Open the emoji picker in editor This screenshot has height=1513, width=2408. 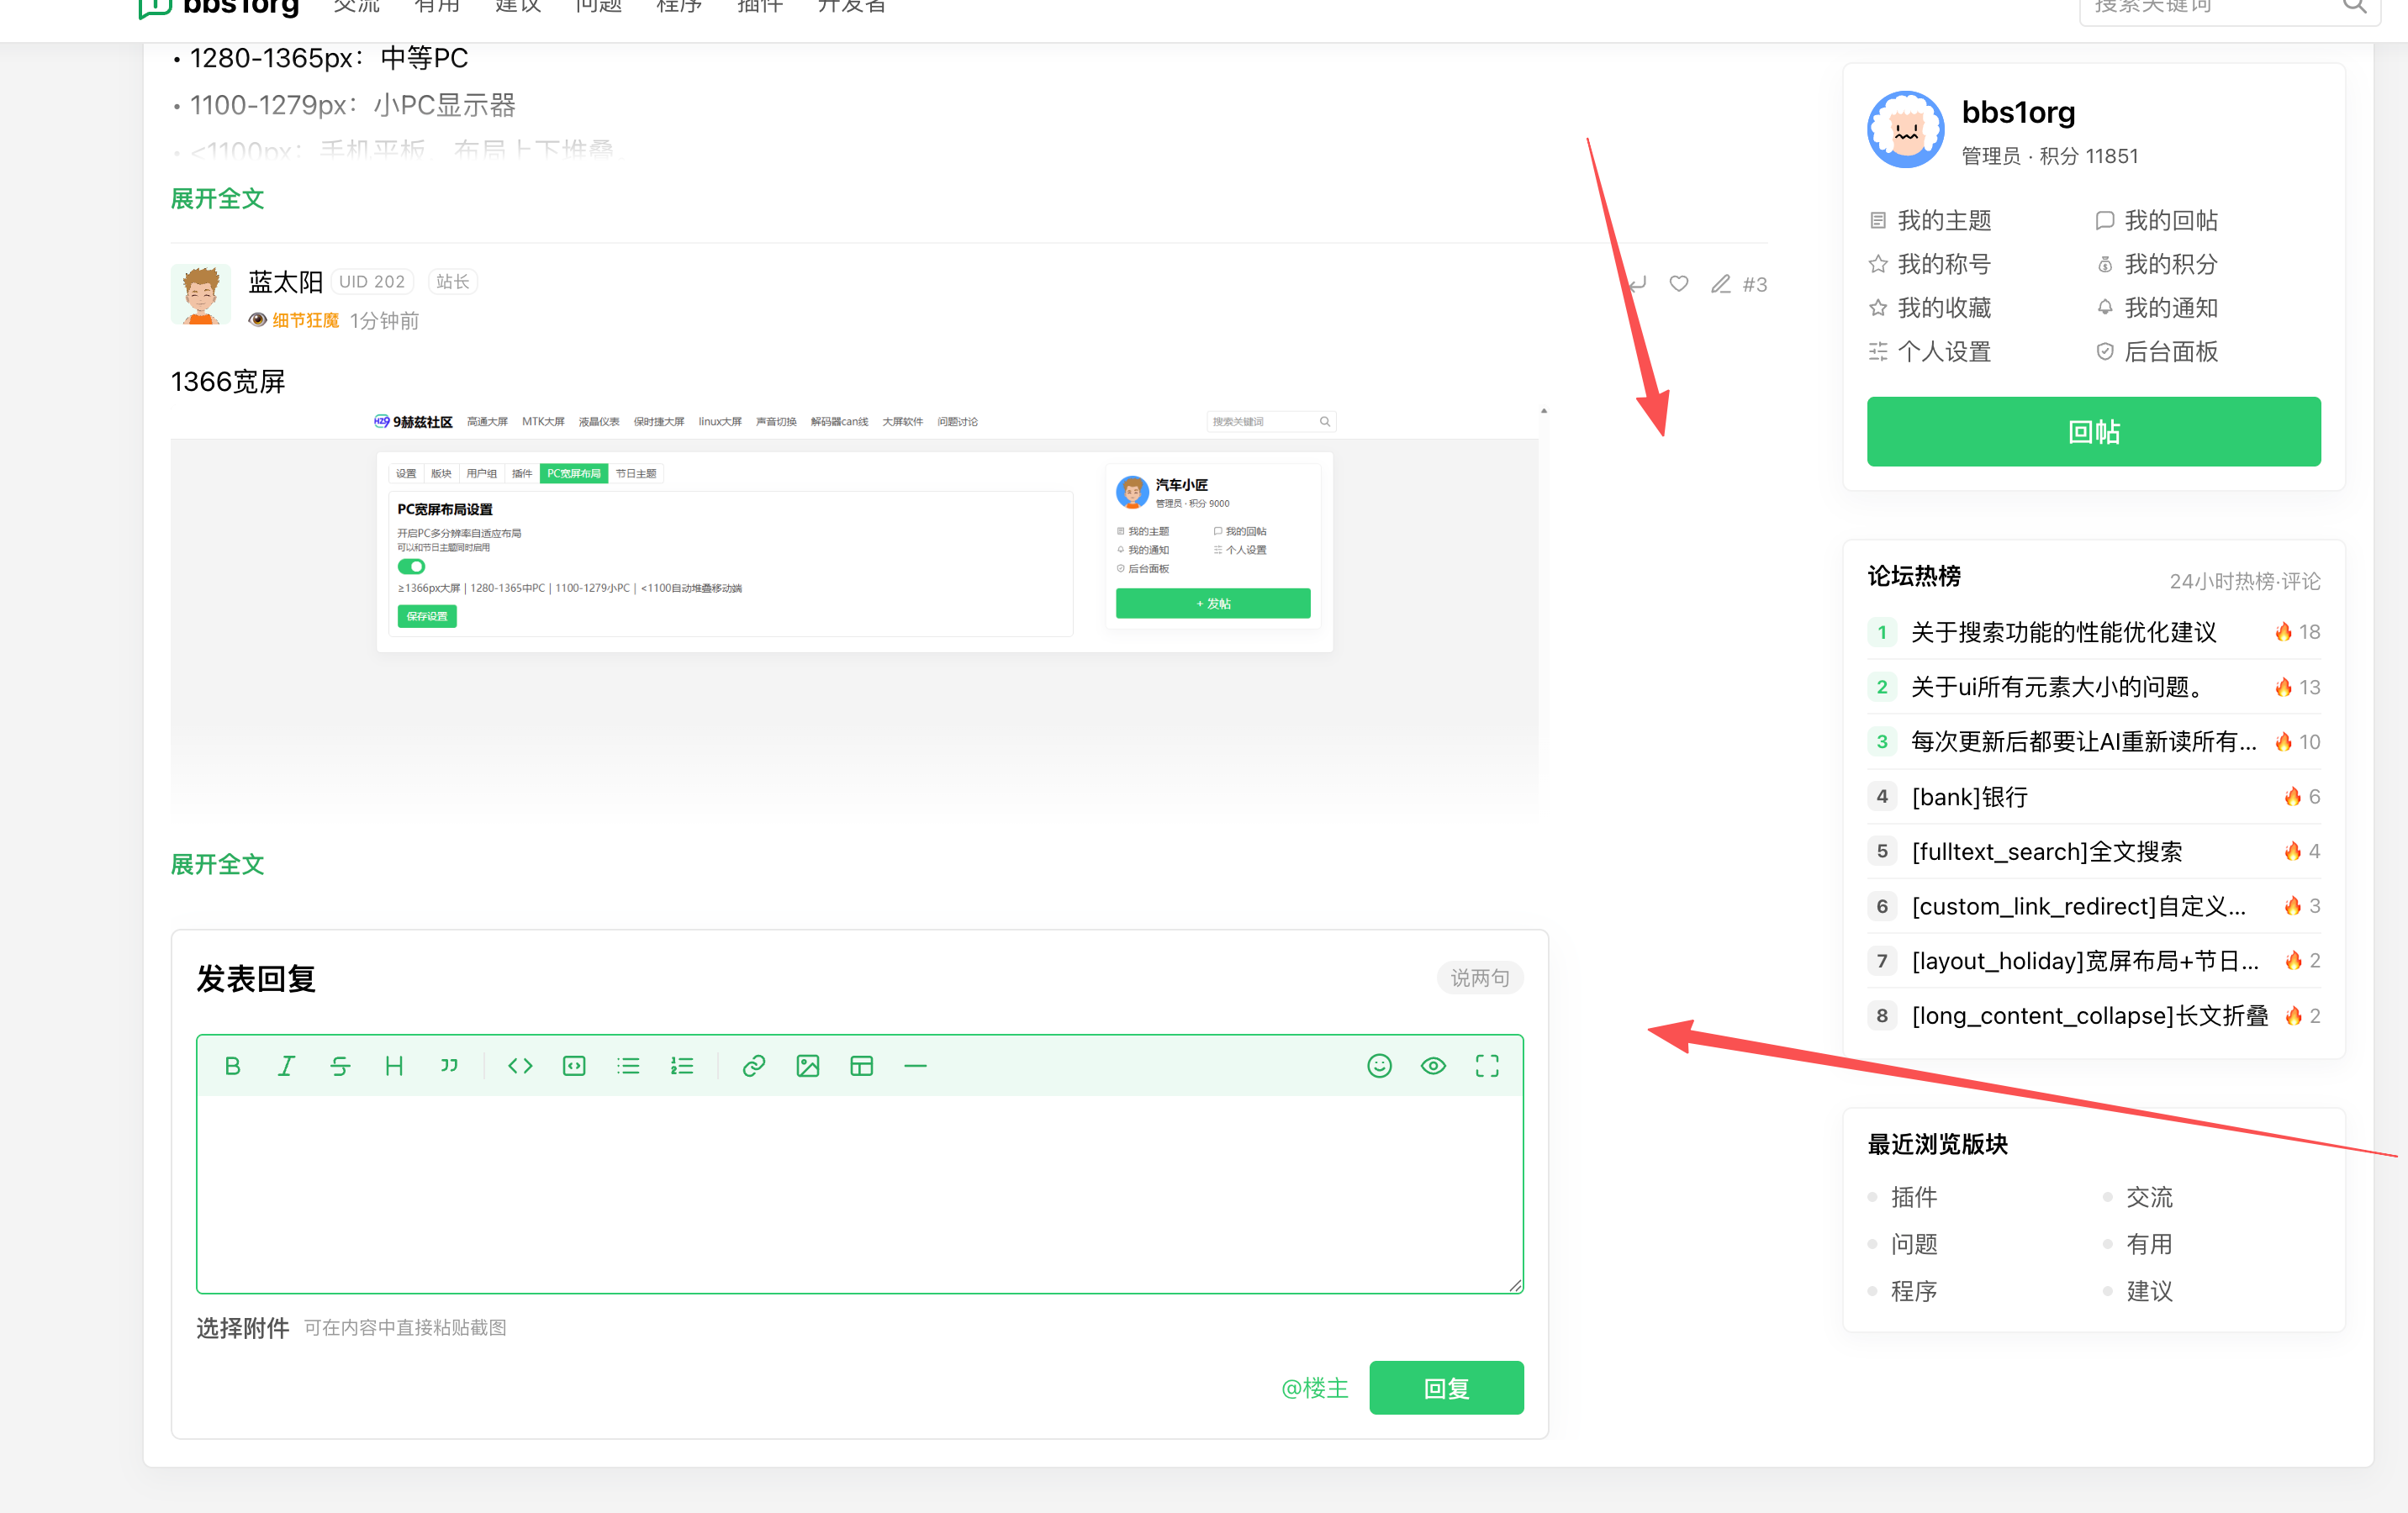point(1379,1066)
